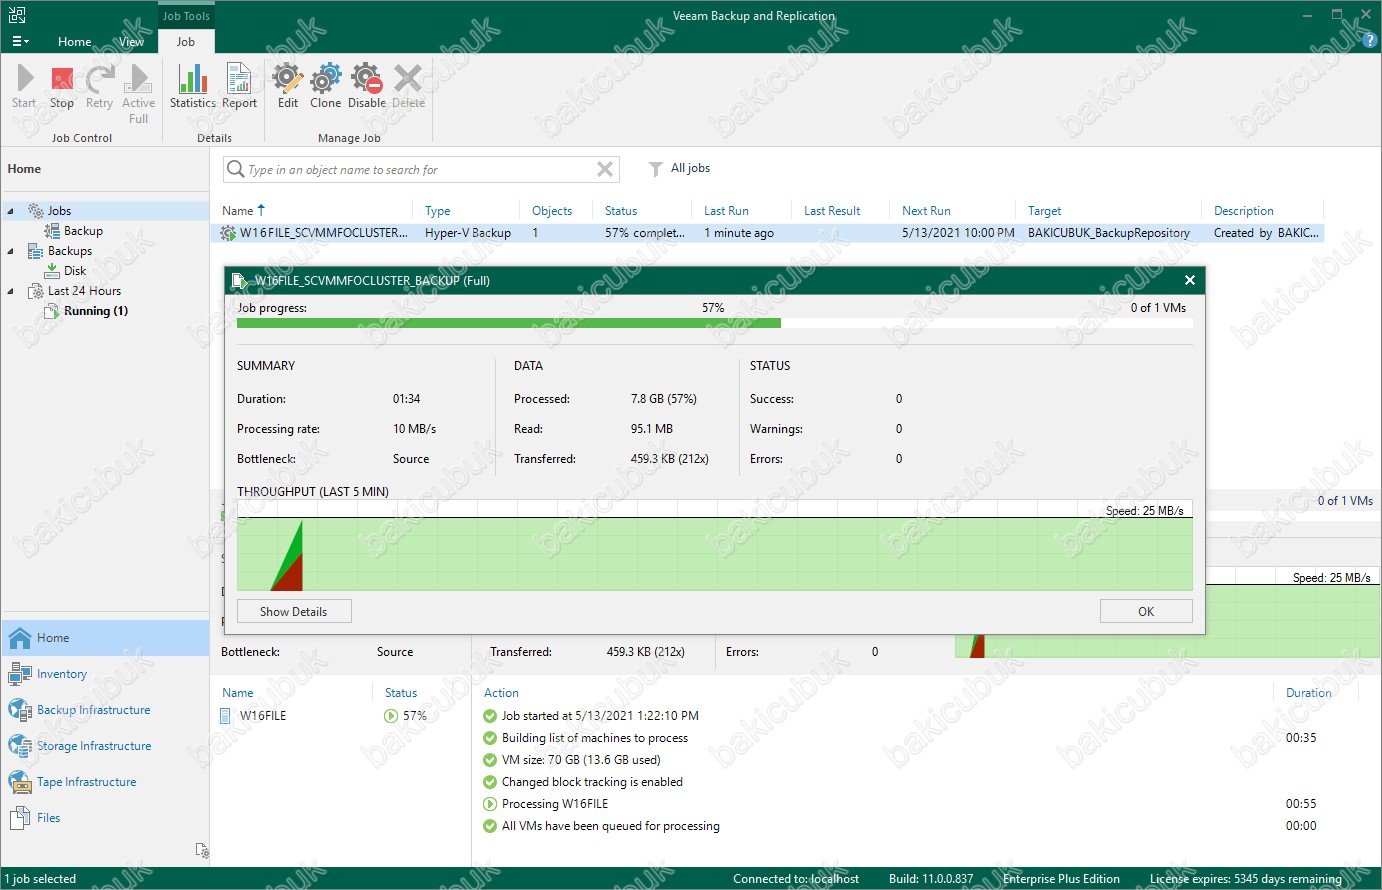
Task: Sort jobs by Last Run column
Action: (726, 211)
